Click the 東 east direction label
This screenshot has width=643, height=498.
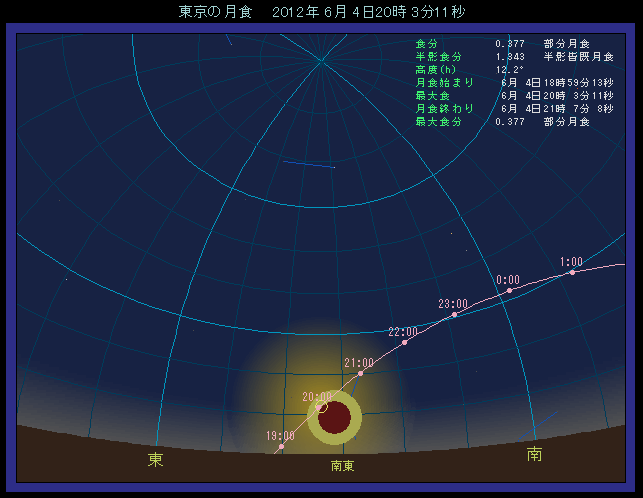[155, 459]
